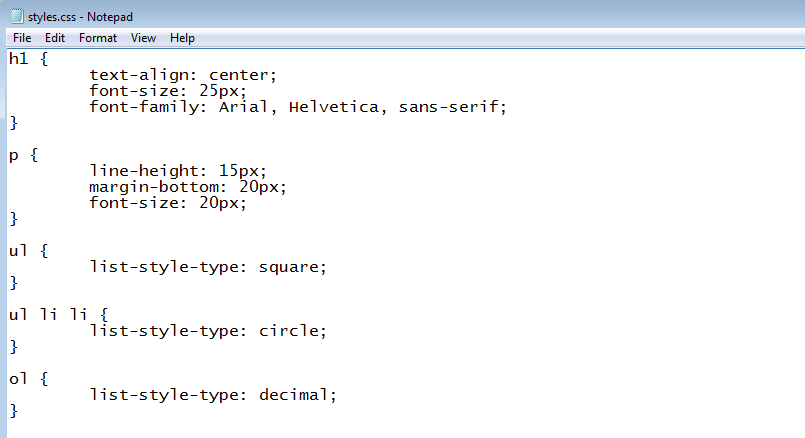This screenshot has height=438, width=805.
Task: Open the View menu
Action: 143,38
